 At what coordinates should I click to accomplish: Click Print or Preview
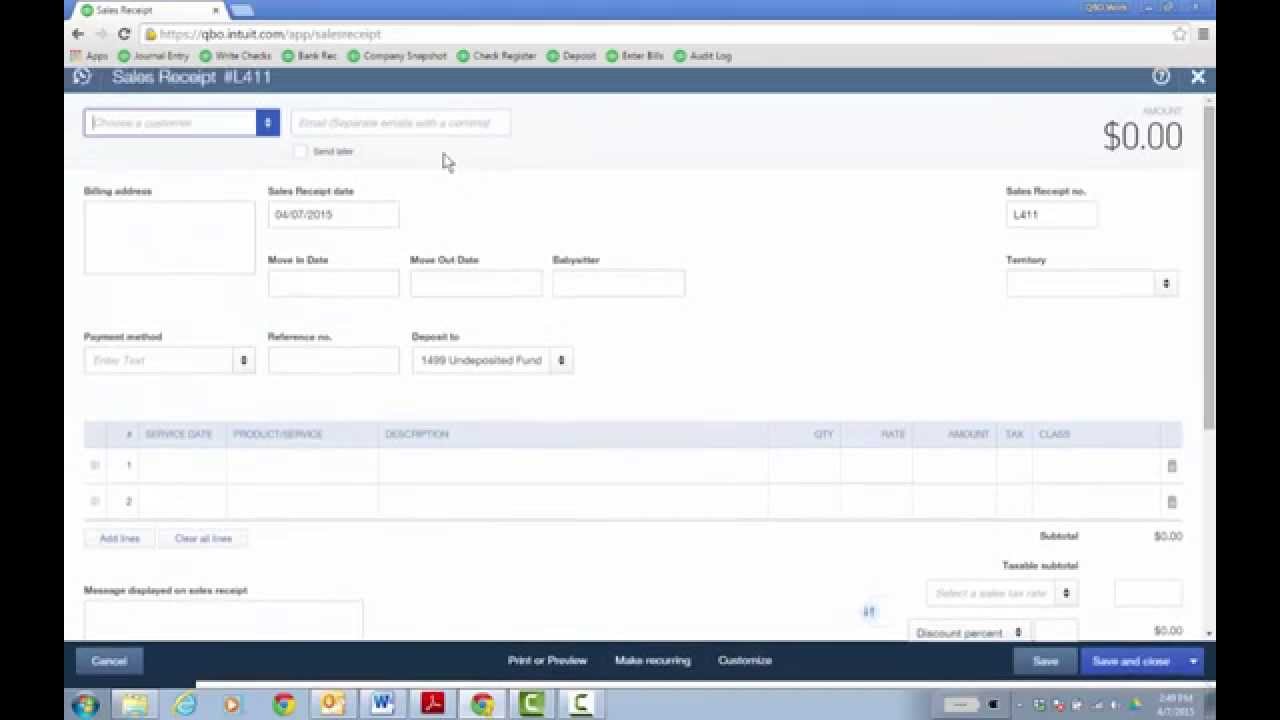547,661
